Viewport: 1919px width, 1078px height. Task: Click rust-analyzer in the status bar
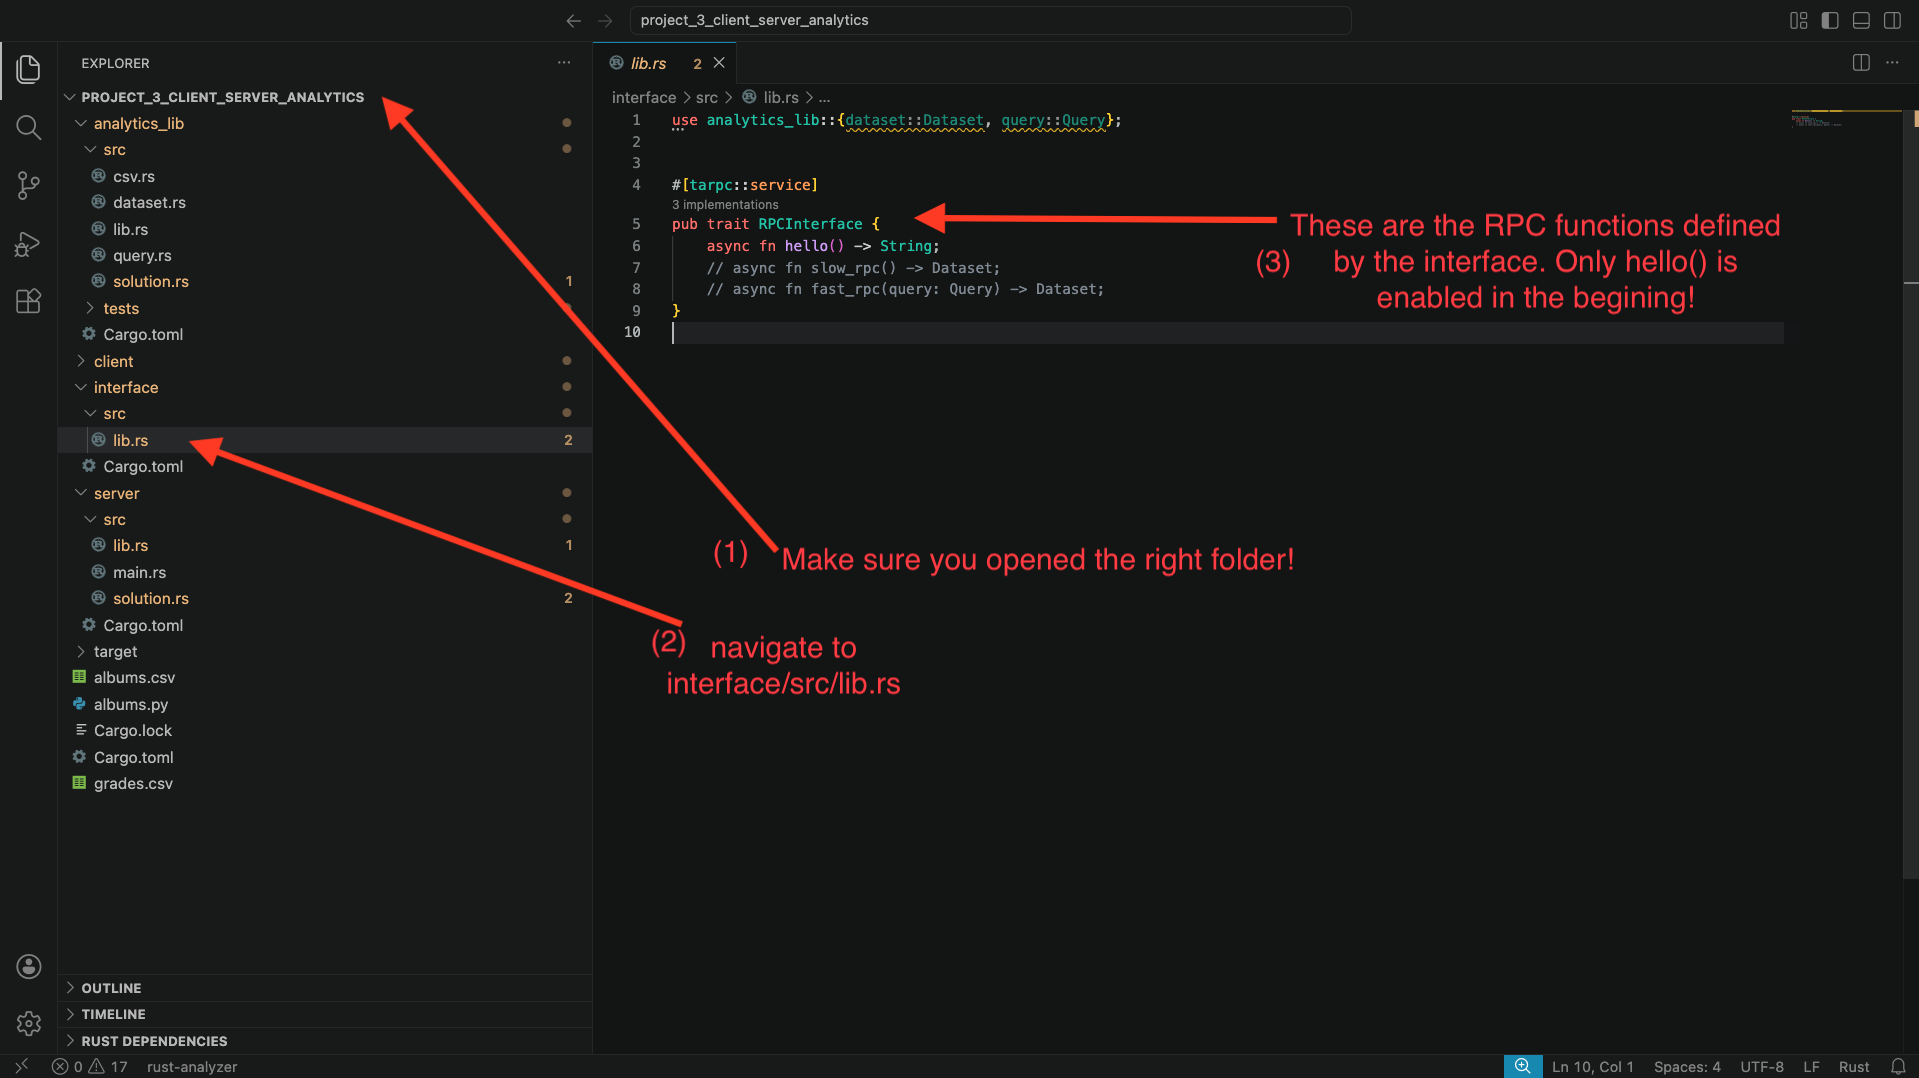pos(192,1066)
